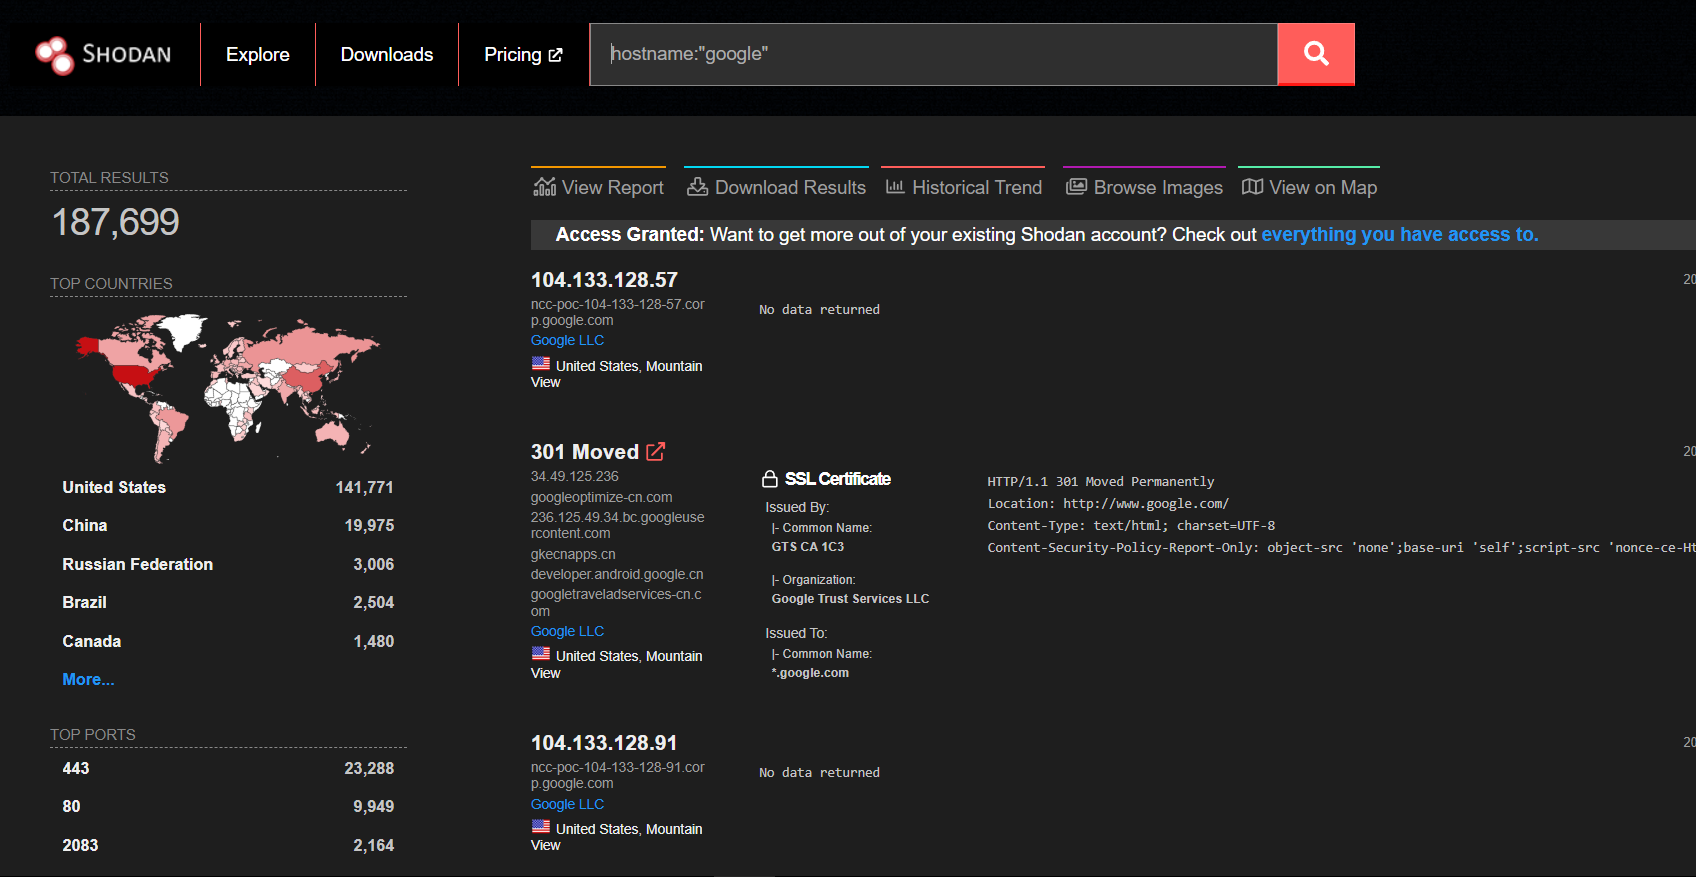Filter results by China country

pos(85,525)
